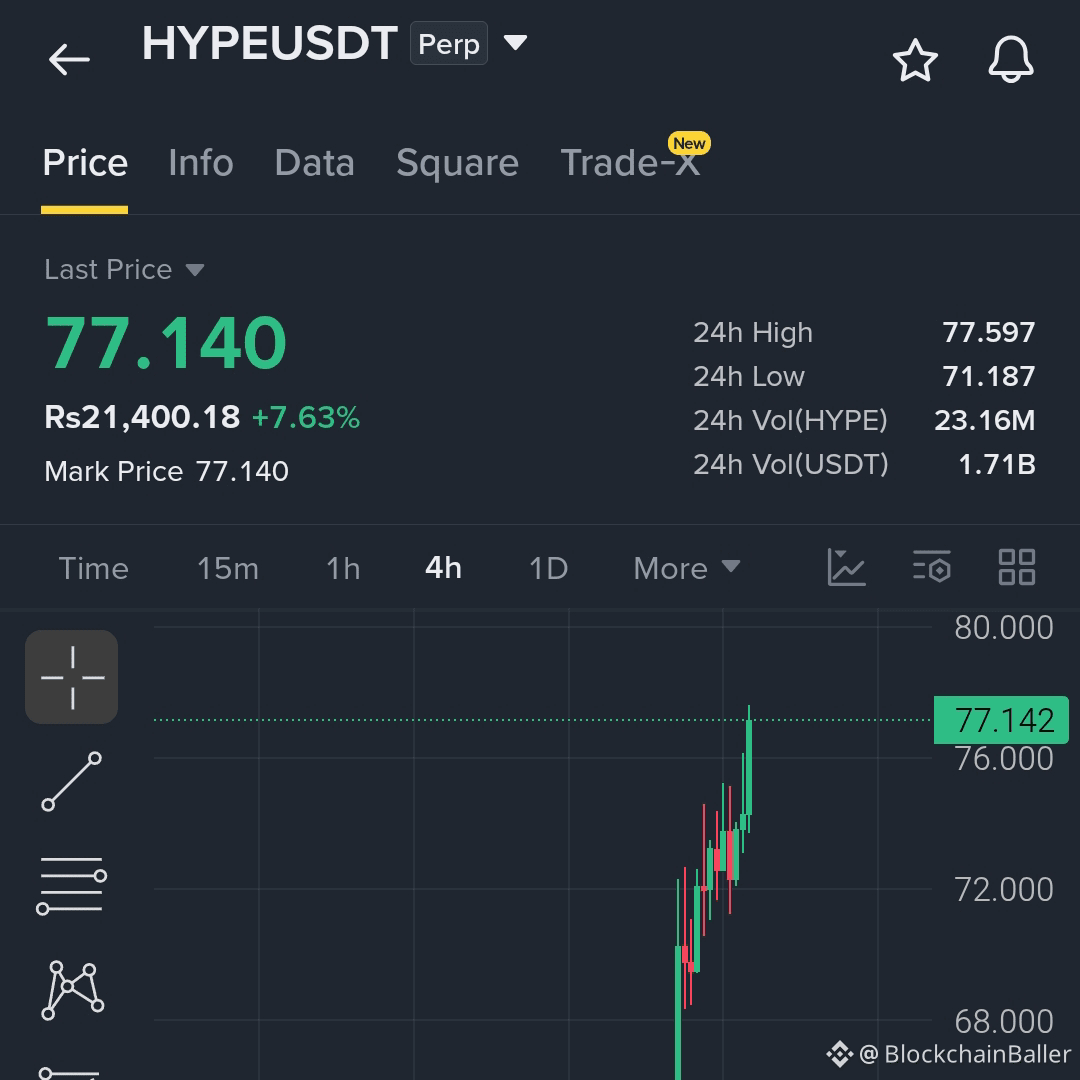1080x1080 pixels.
Task: Select the 4h chart interval
Action: pos(444,569)
